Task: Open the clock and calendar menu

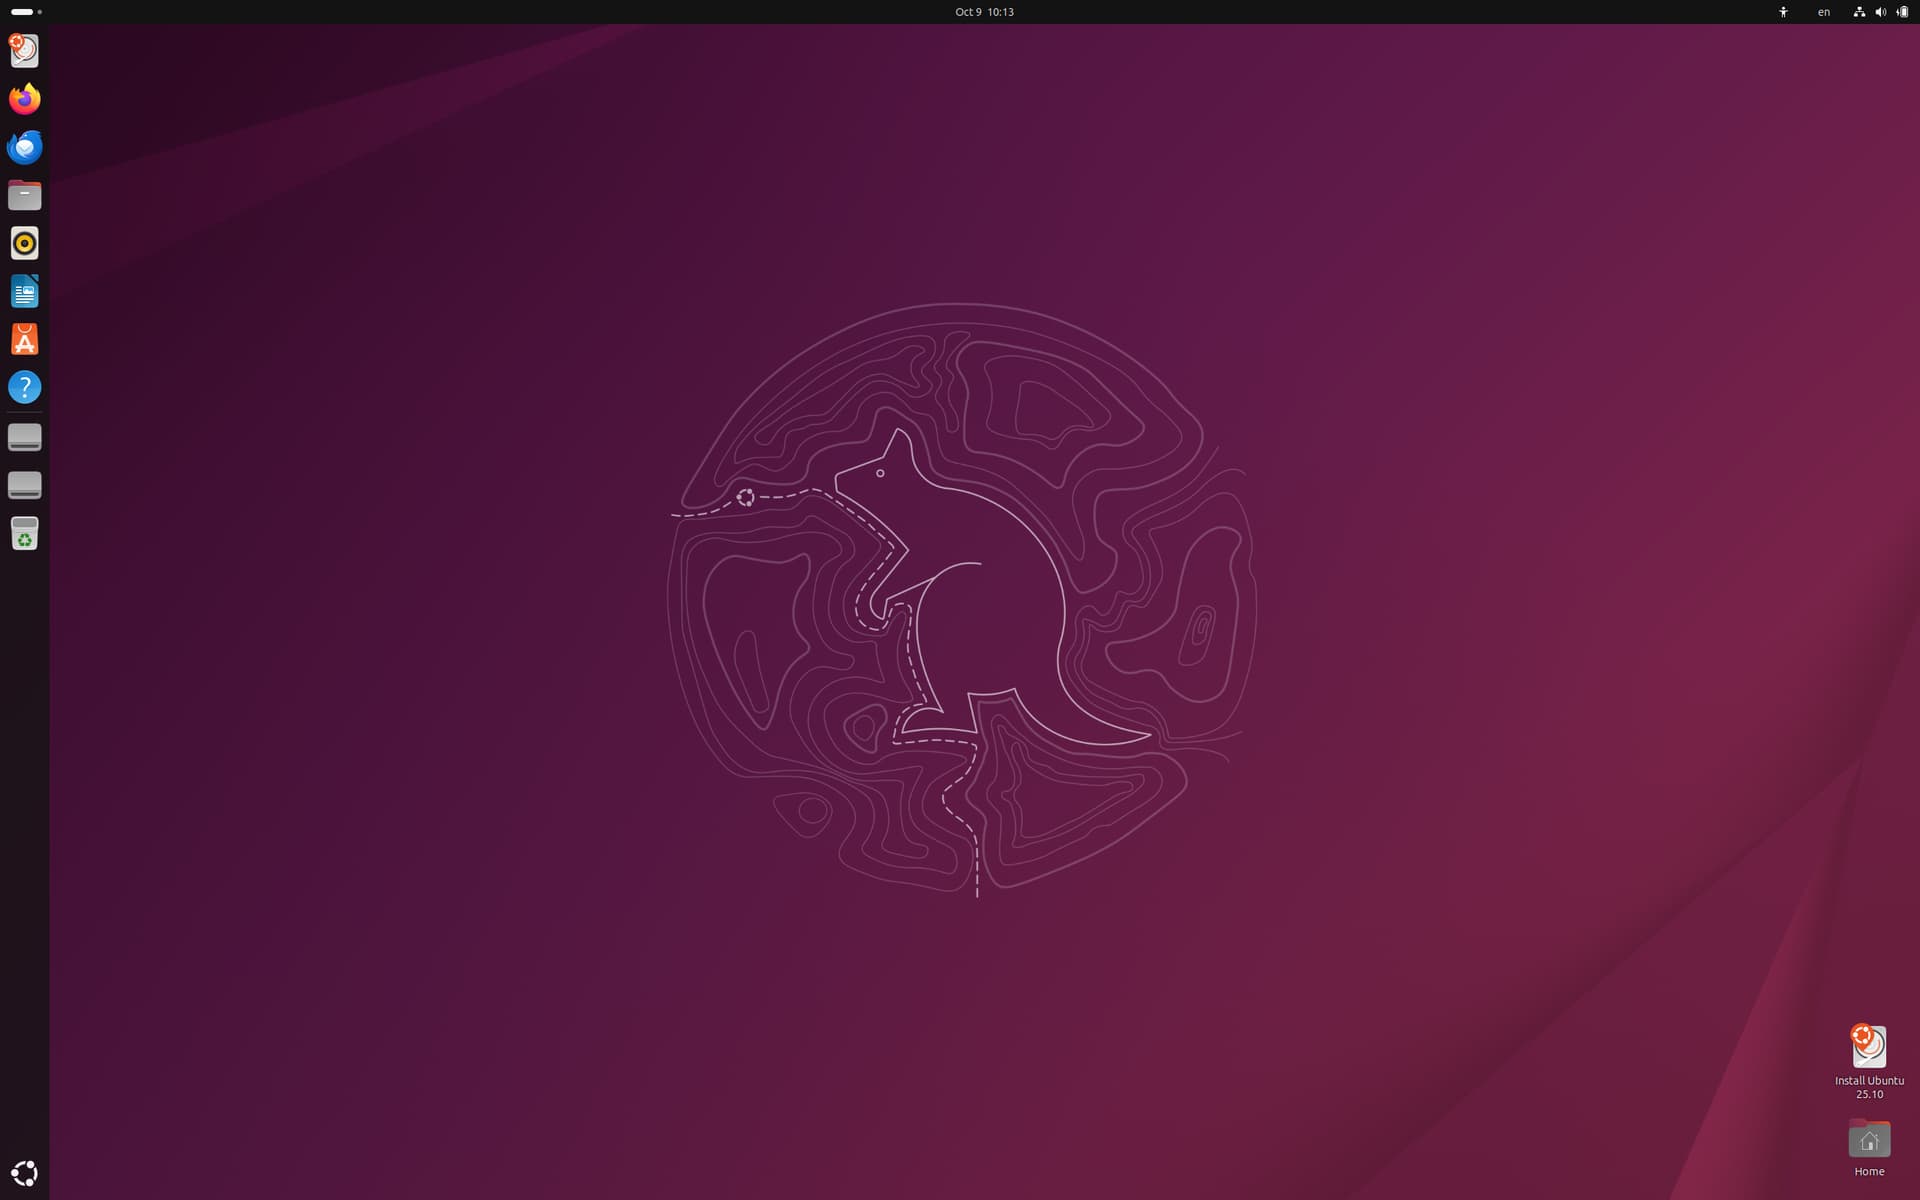Action: (x=984, y=12)
